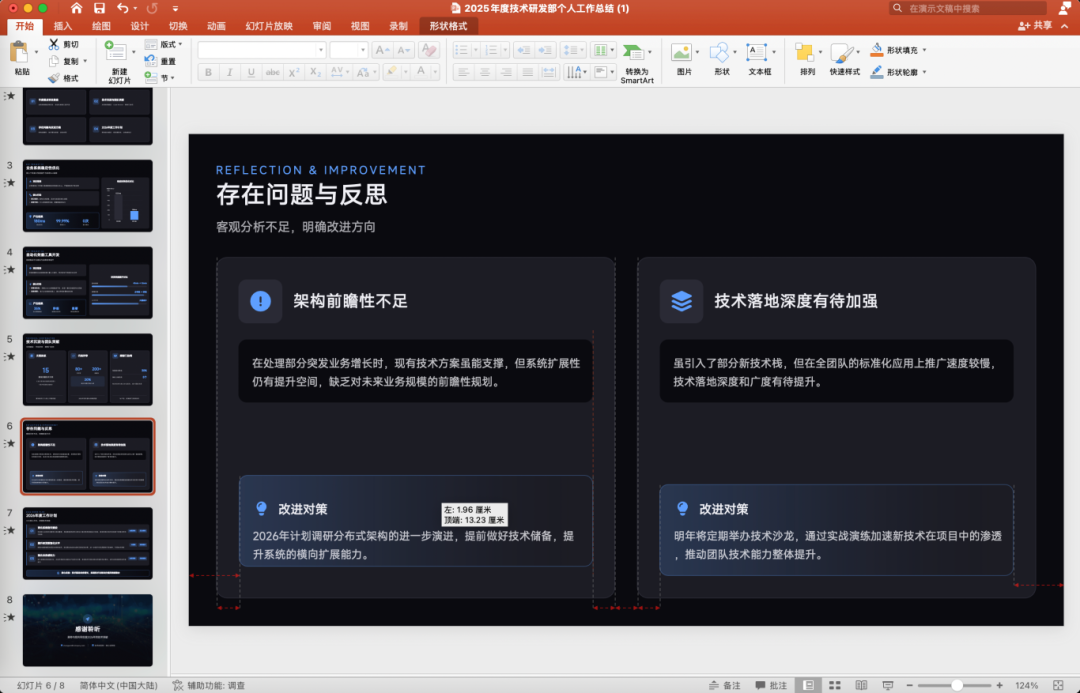
Task: Click 新建幻灯片 to add a slide
Action: (x=119, y=62)
